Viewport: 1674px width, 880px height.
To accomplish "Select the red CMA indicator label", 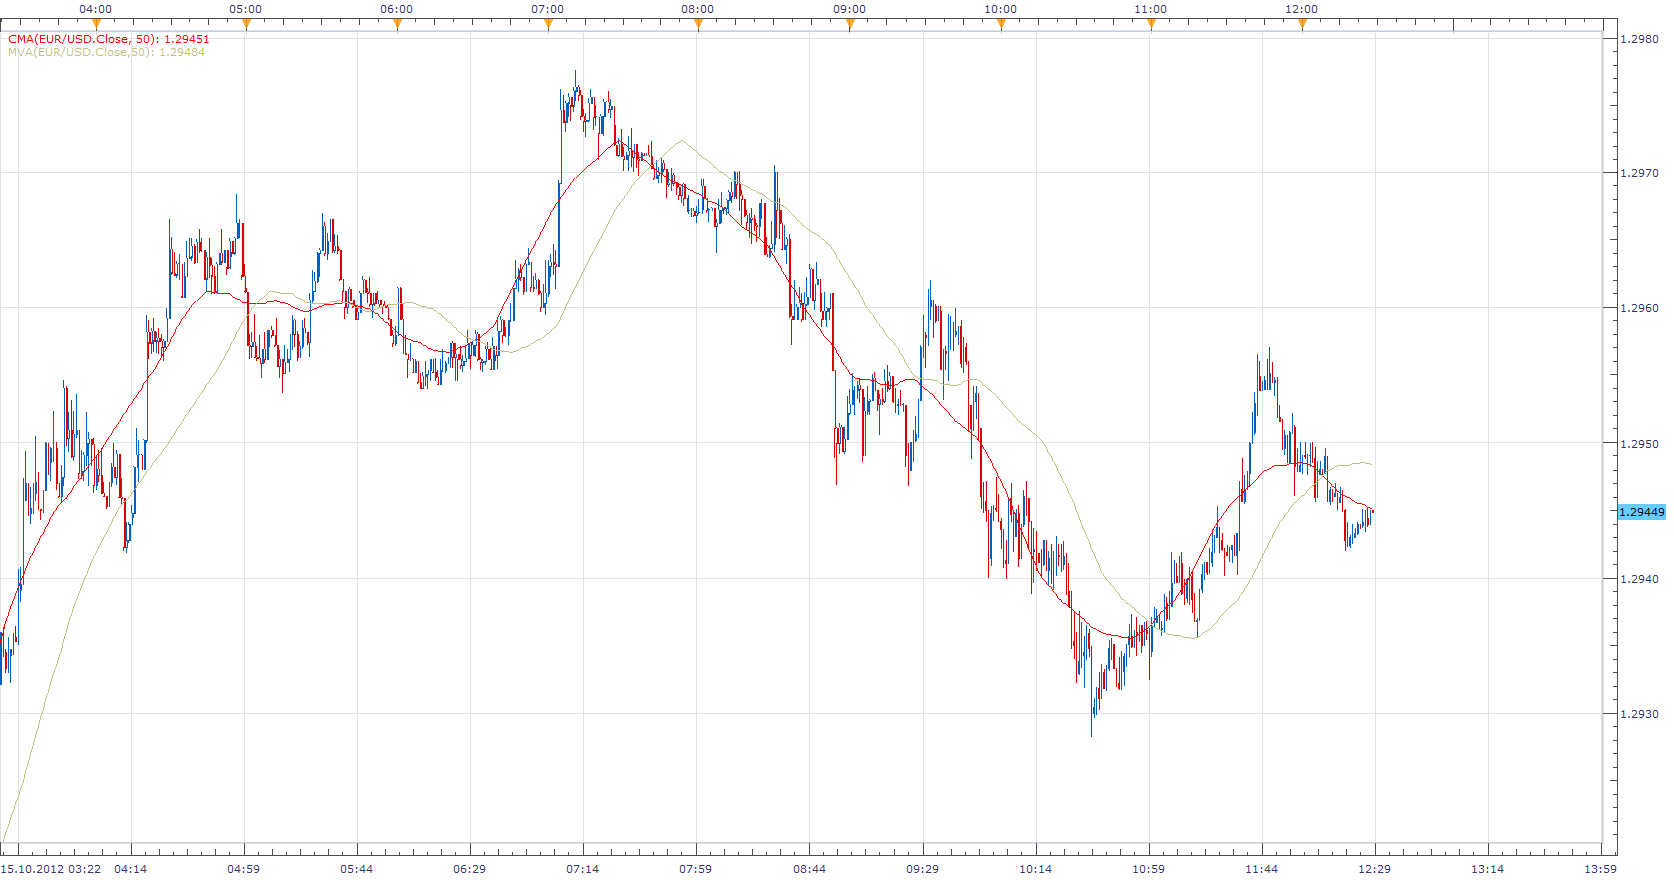I will tap(109, 39).
